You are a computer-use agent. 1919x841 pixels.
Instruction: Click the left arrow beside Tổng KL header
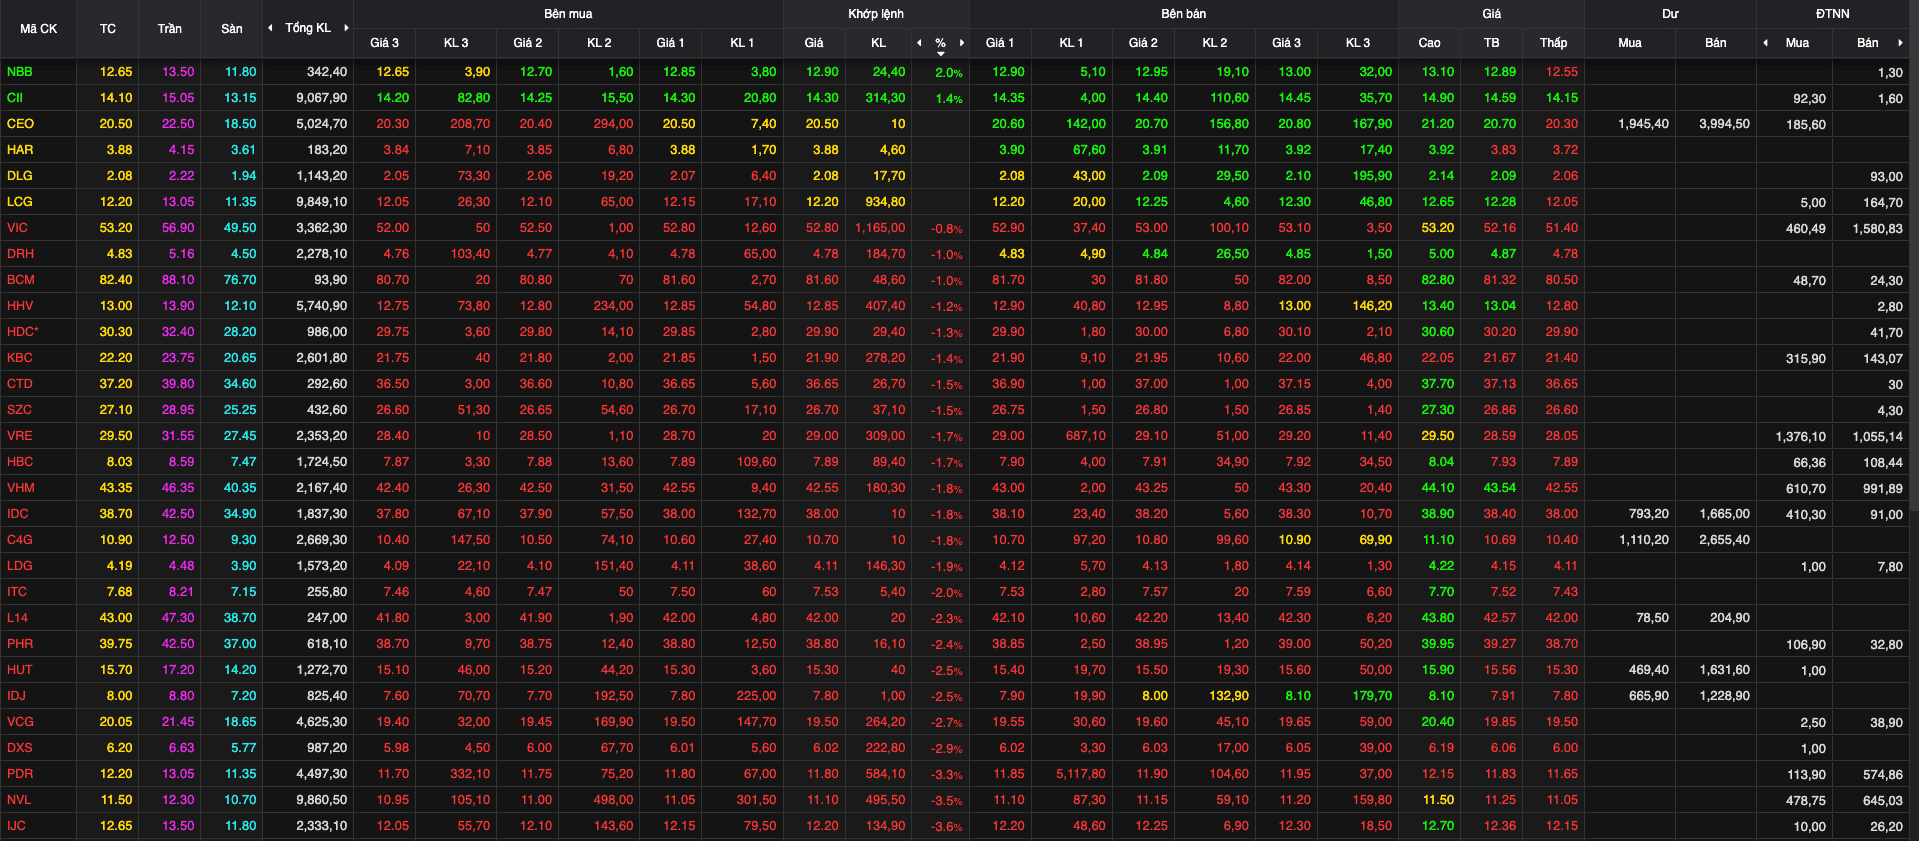coord(270,28)
